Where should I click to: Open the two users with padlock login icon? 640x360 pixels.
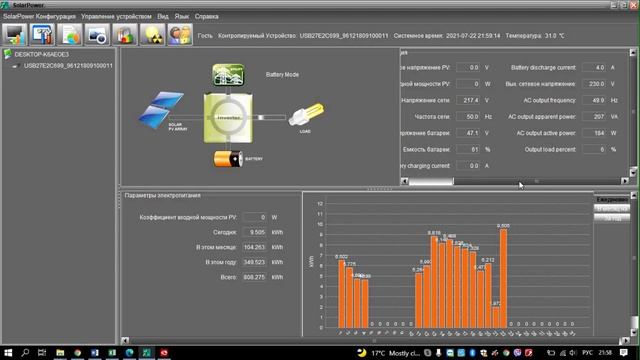click(180, 35)
